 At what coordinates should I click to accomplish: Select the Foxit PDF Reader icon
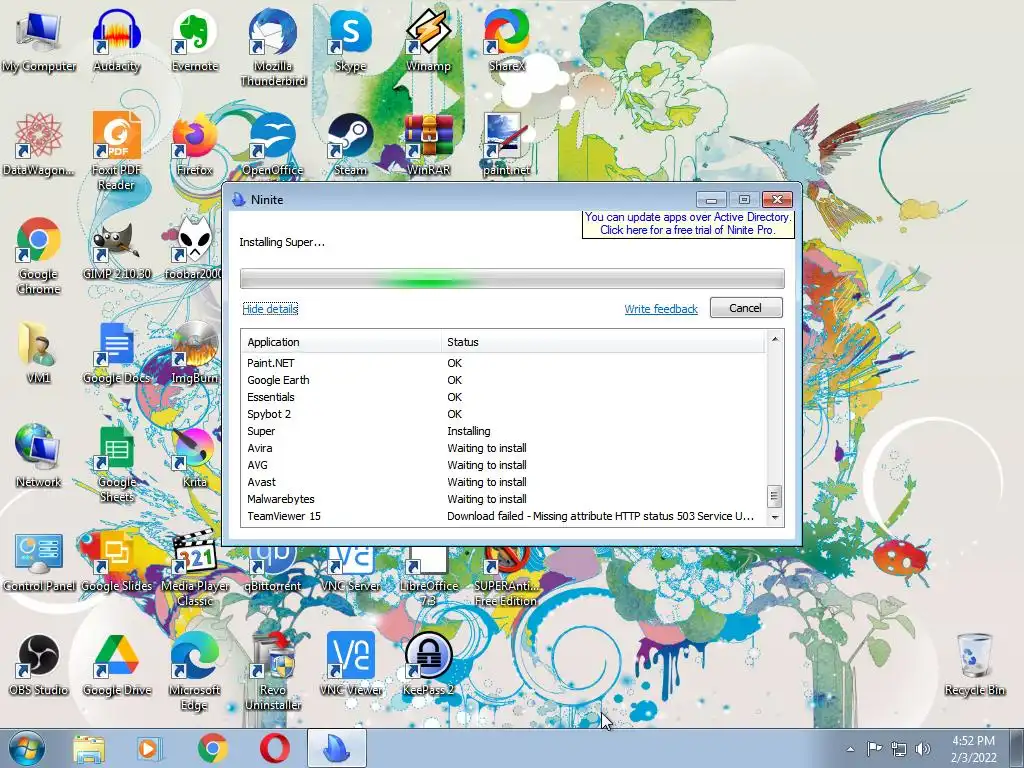coord(116,152)
